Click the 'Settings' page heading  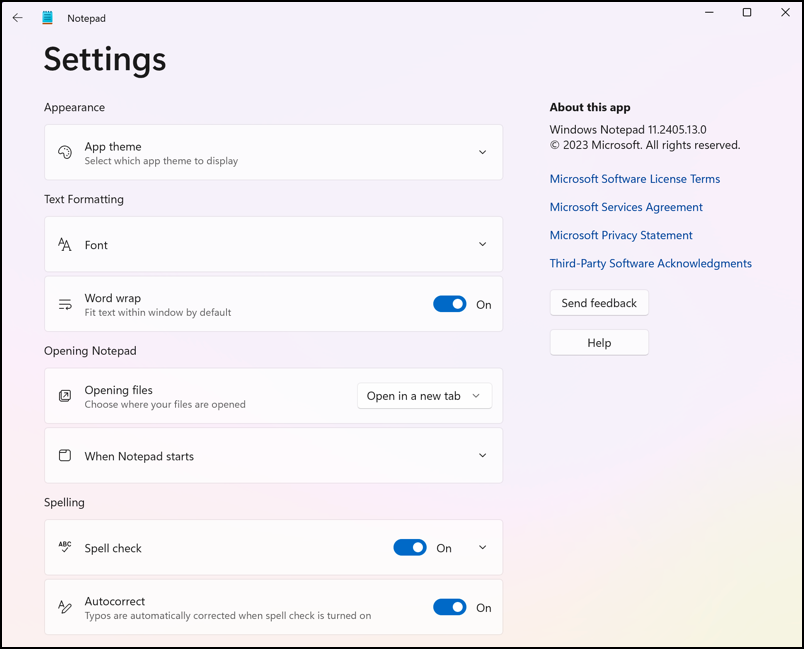pyautogui.click(x=105, y=59)
